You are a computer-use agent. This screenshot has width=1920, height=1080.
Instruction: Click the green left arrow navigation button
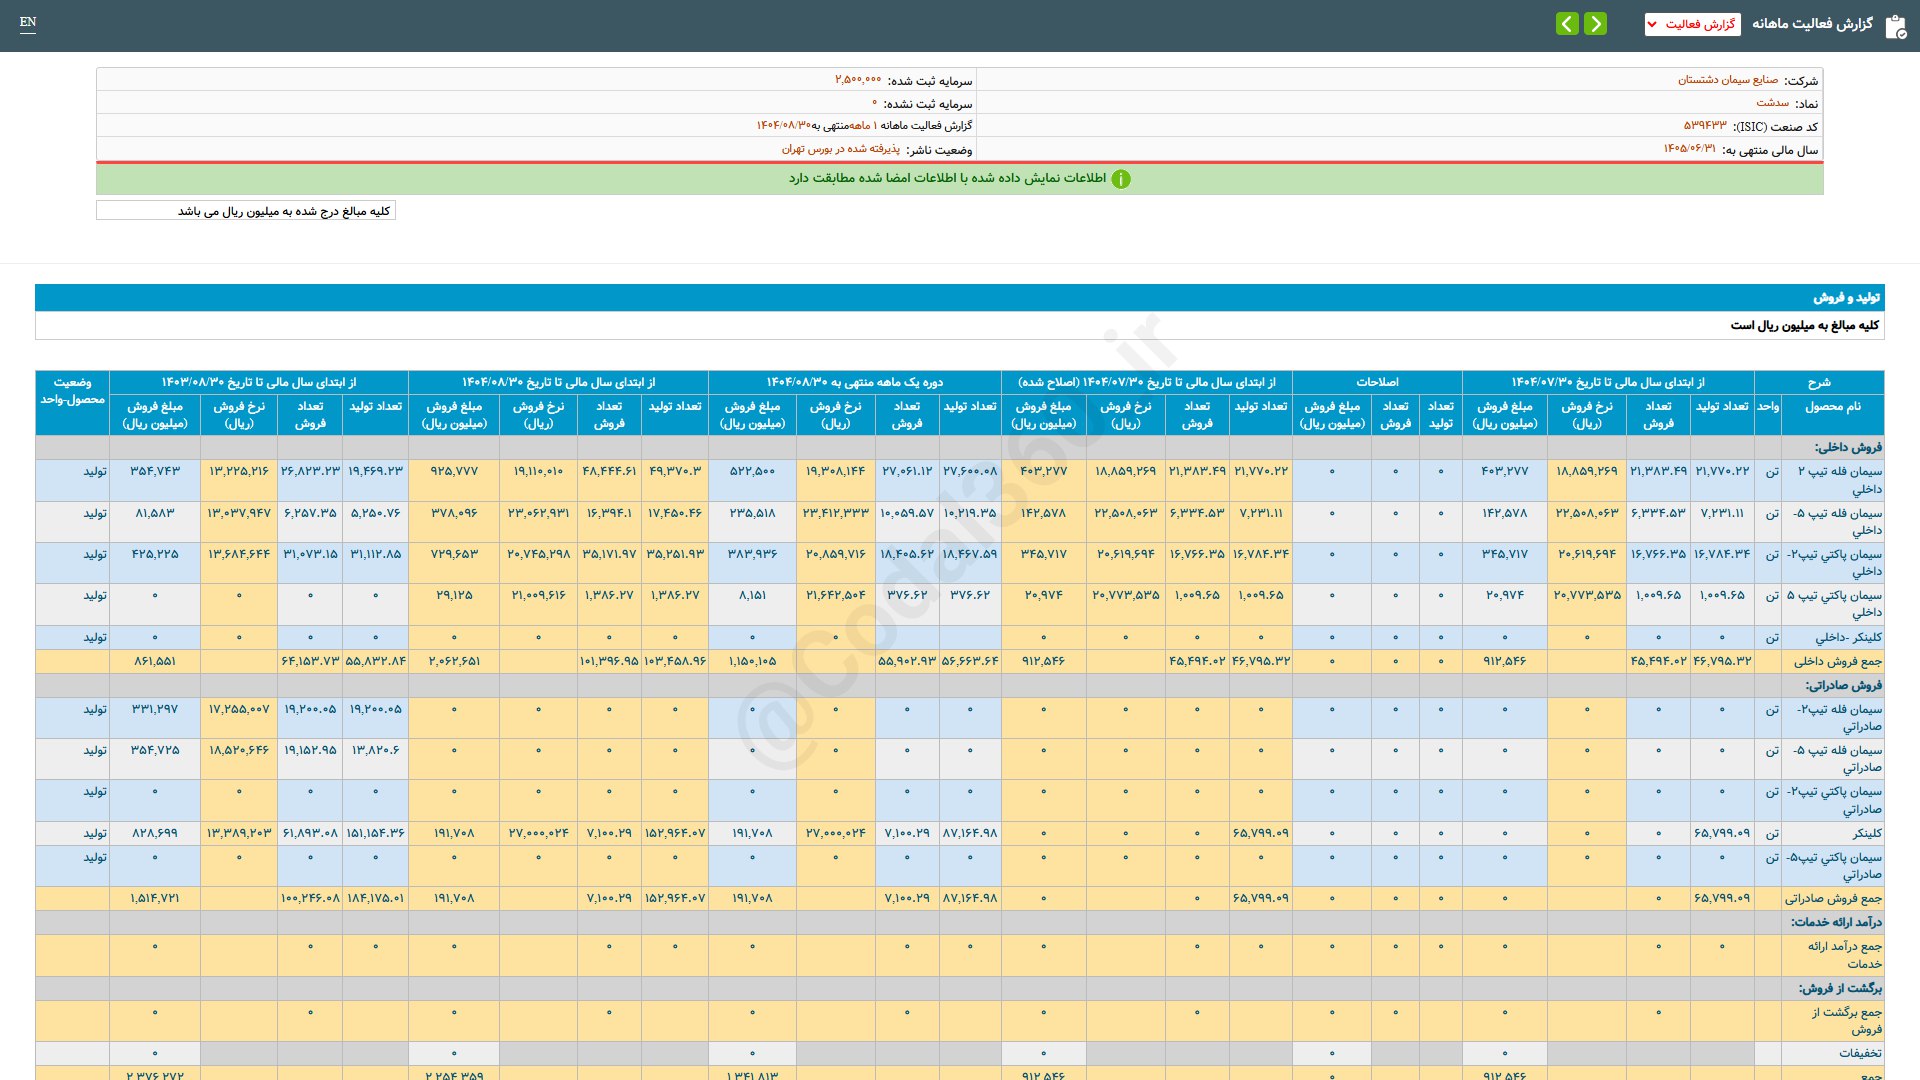[x=1567, y=24]
